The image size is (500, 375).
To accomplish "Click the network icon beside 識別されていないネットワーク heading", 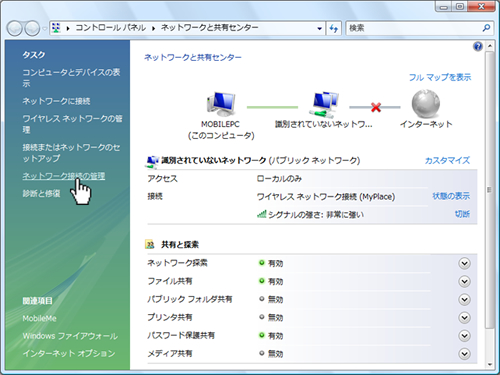I will click(152, 161).
